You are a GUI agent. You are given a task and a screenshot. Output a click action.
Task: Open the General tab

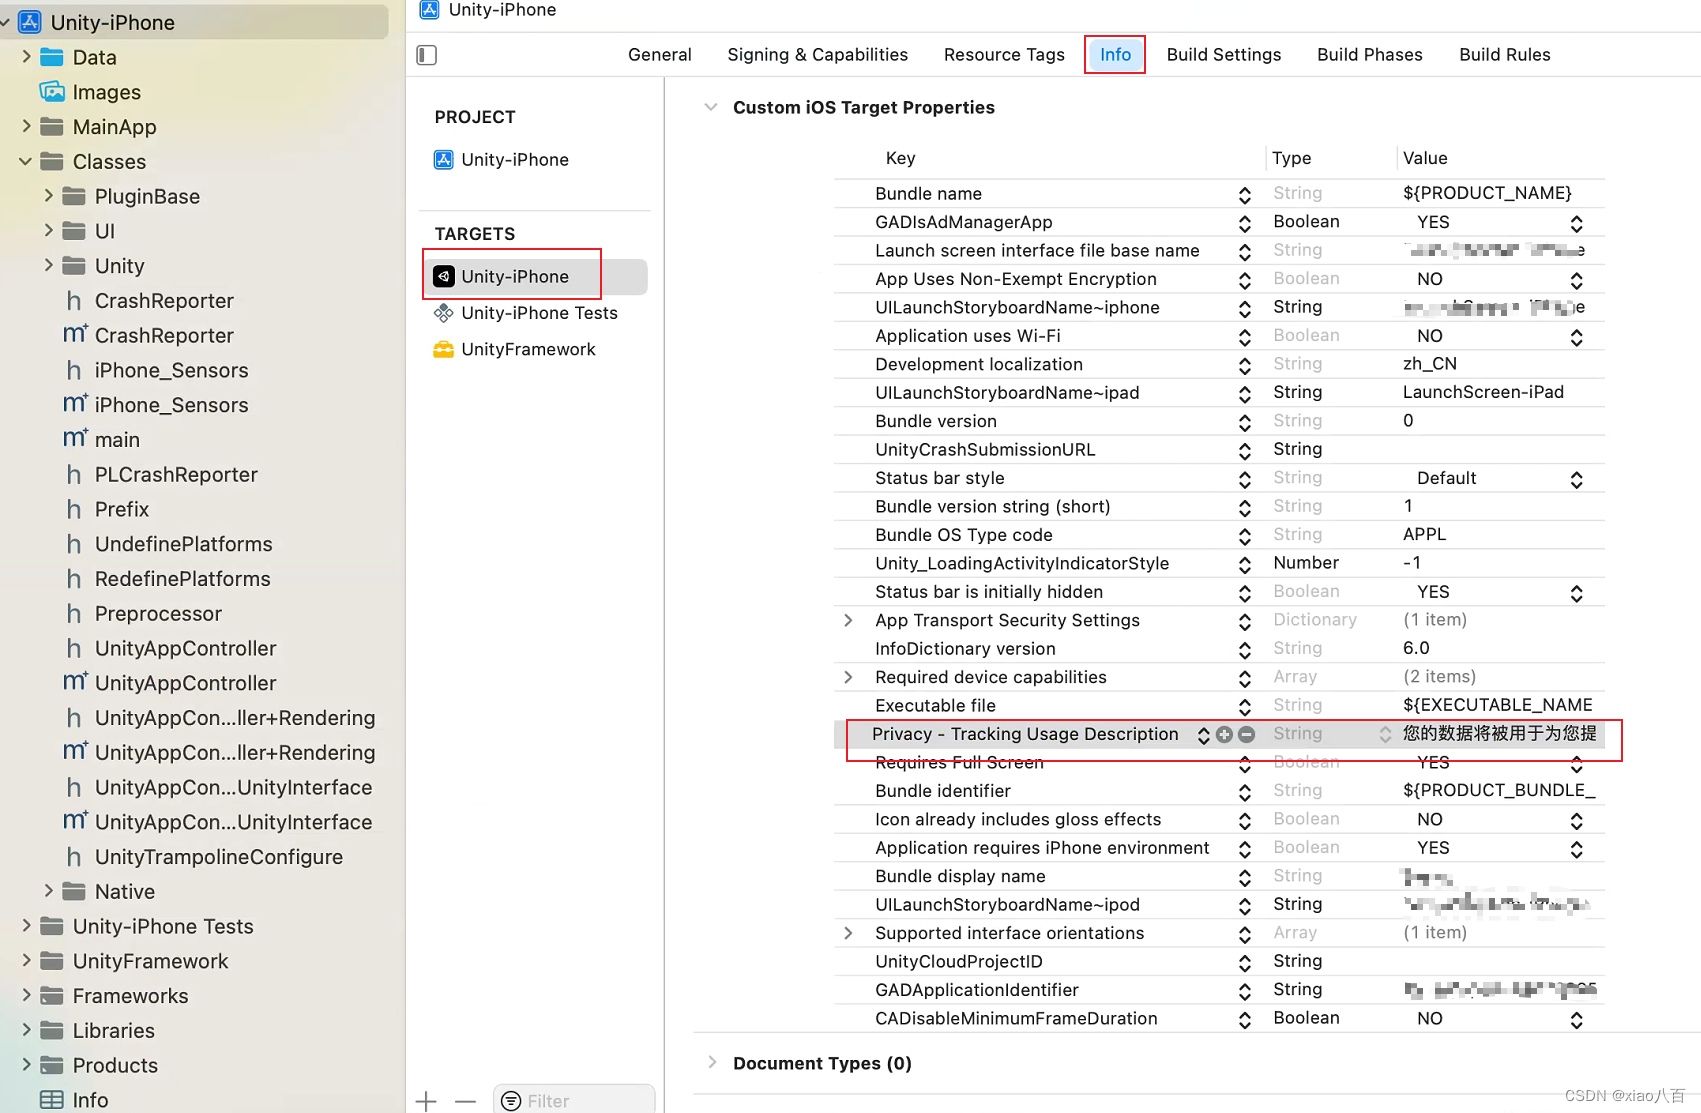pos(660,55)
